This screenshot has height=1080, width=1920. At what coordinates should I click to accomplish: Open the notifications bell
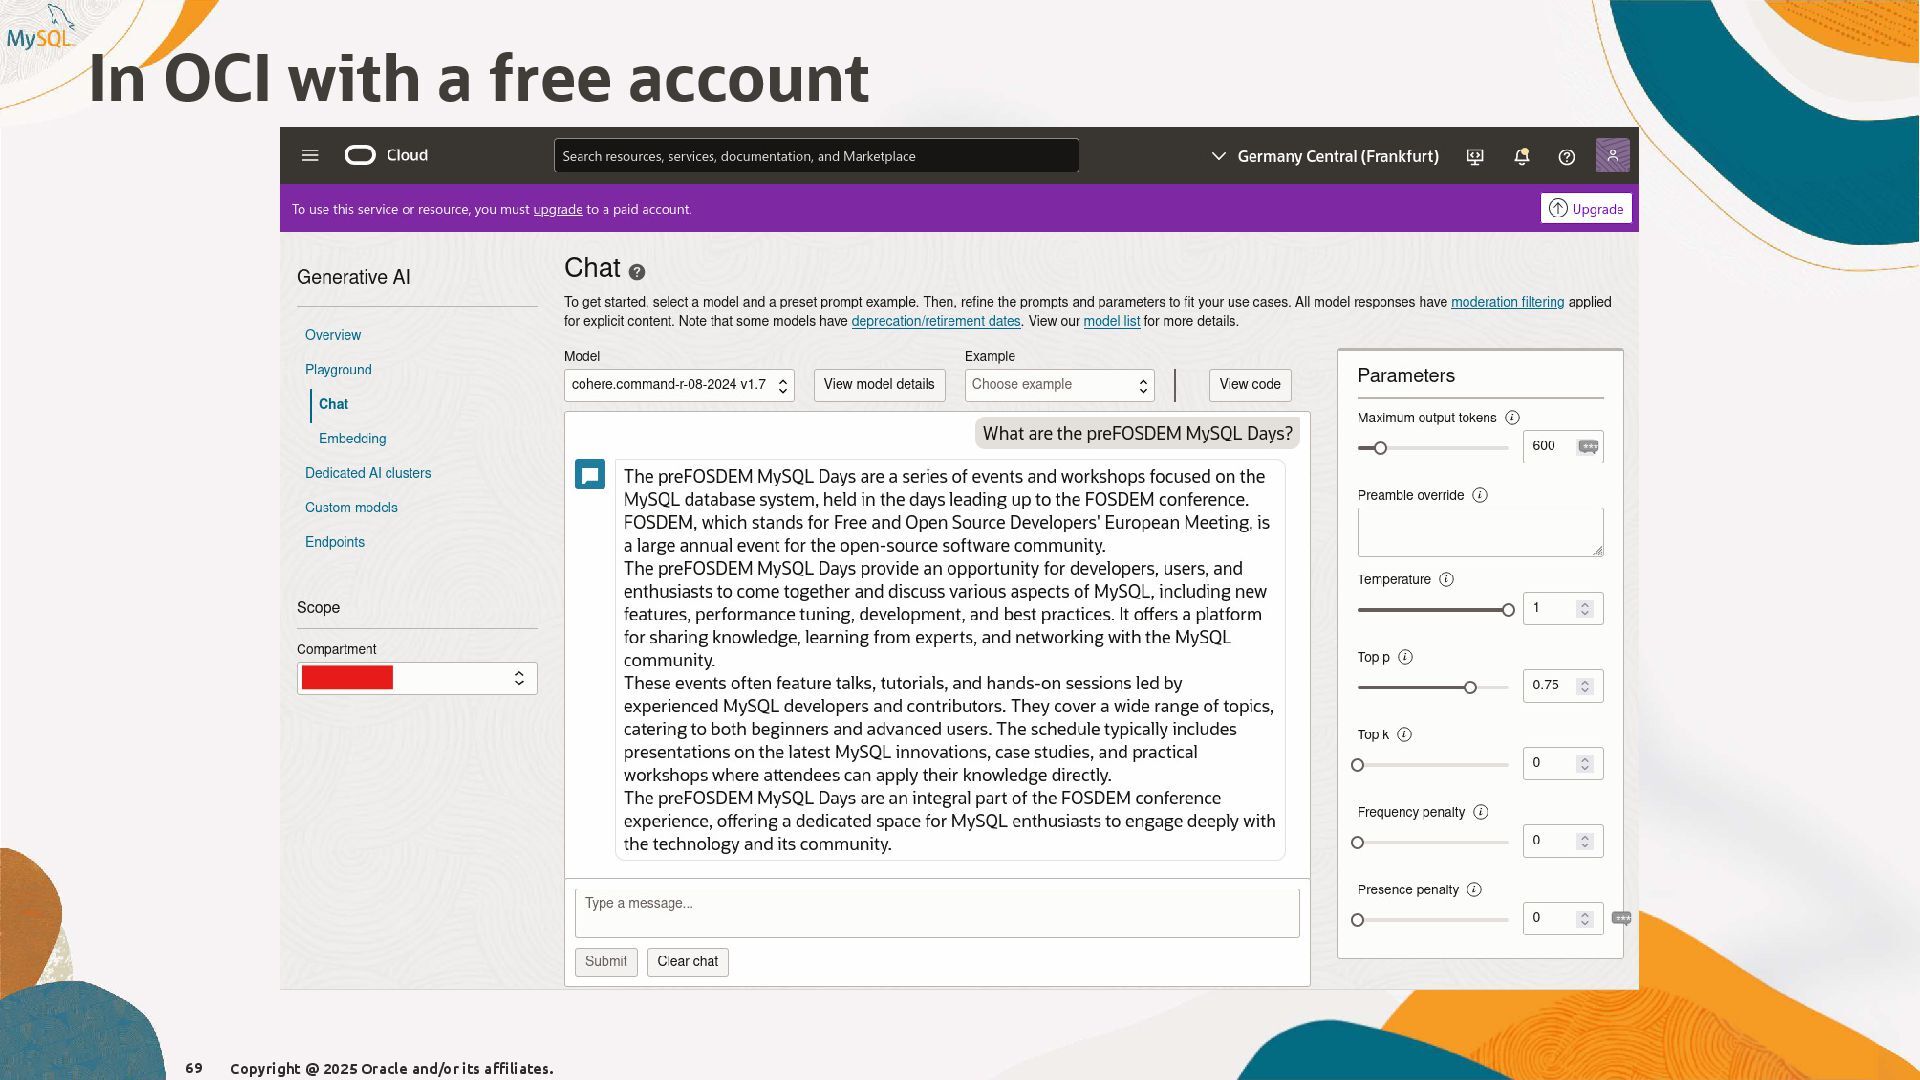click(x=1522, y=157)
